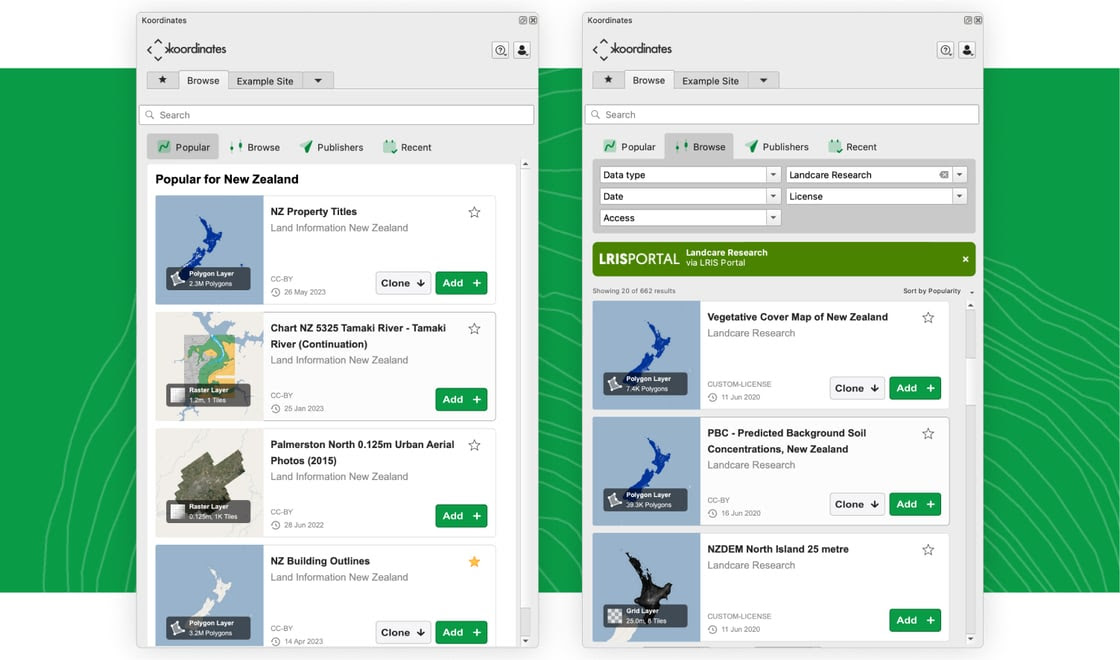Open NZ Building Outlines thumbnail

209,596
